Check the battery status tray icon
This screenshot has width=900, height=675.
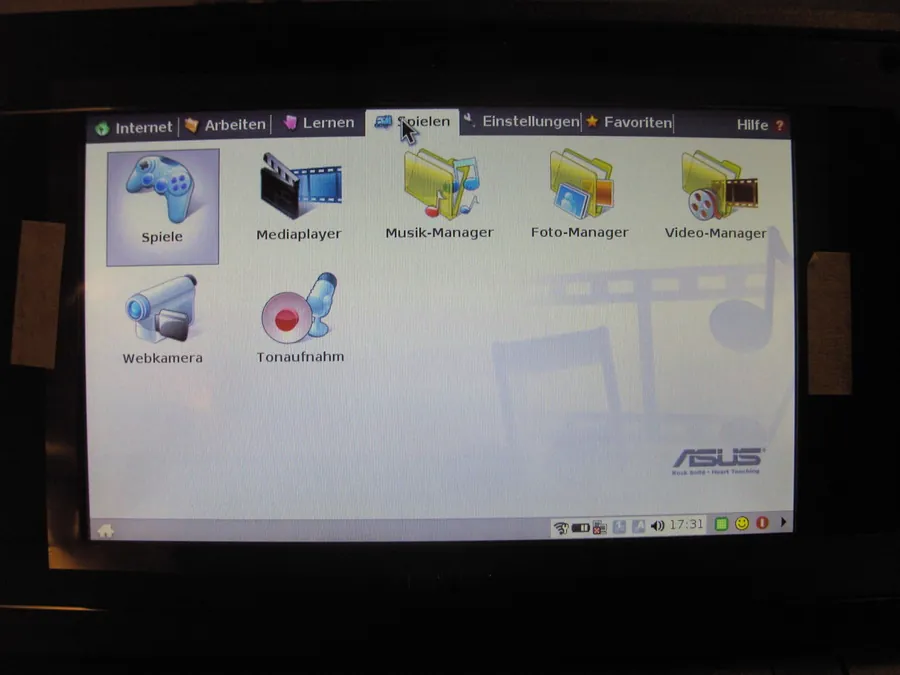click(x=580, y=527)
